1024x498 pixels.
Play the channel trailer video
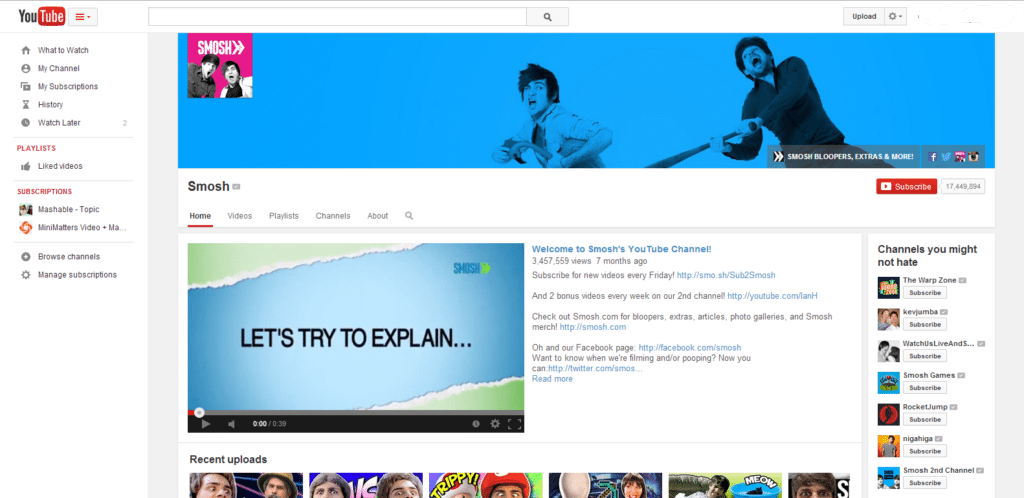pos(205,424)
